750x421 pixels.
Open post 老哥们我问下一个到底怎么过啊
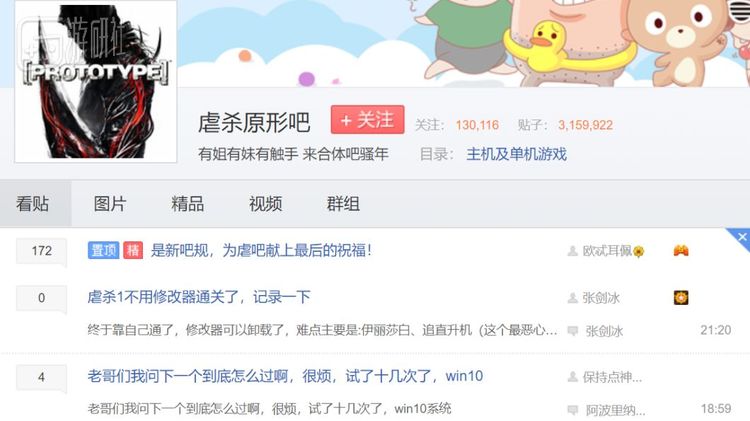285,376
